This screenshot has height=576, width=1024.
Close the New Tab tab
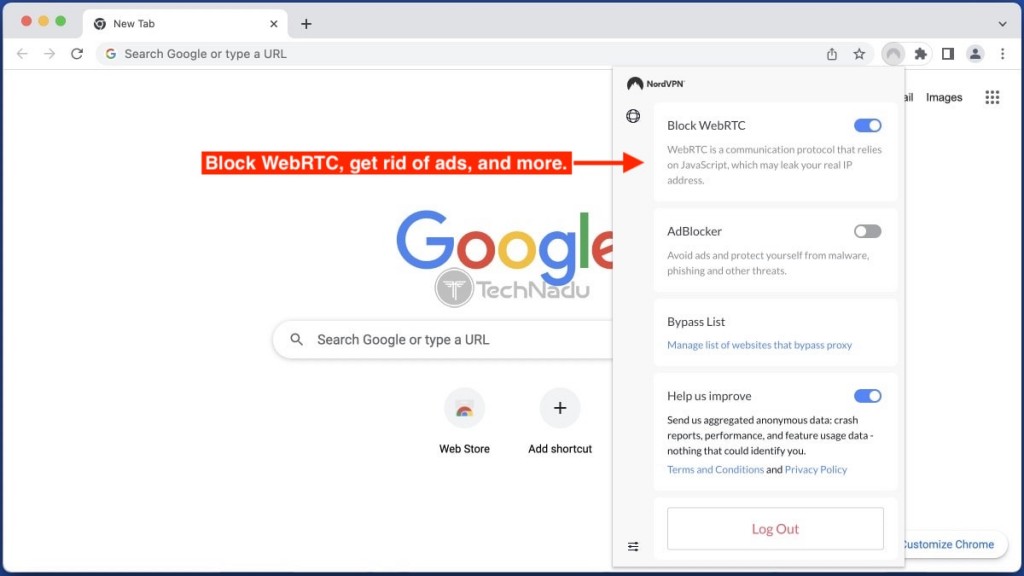274,24
